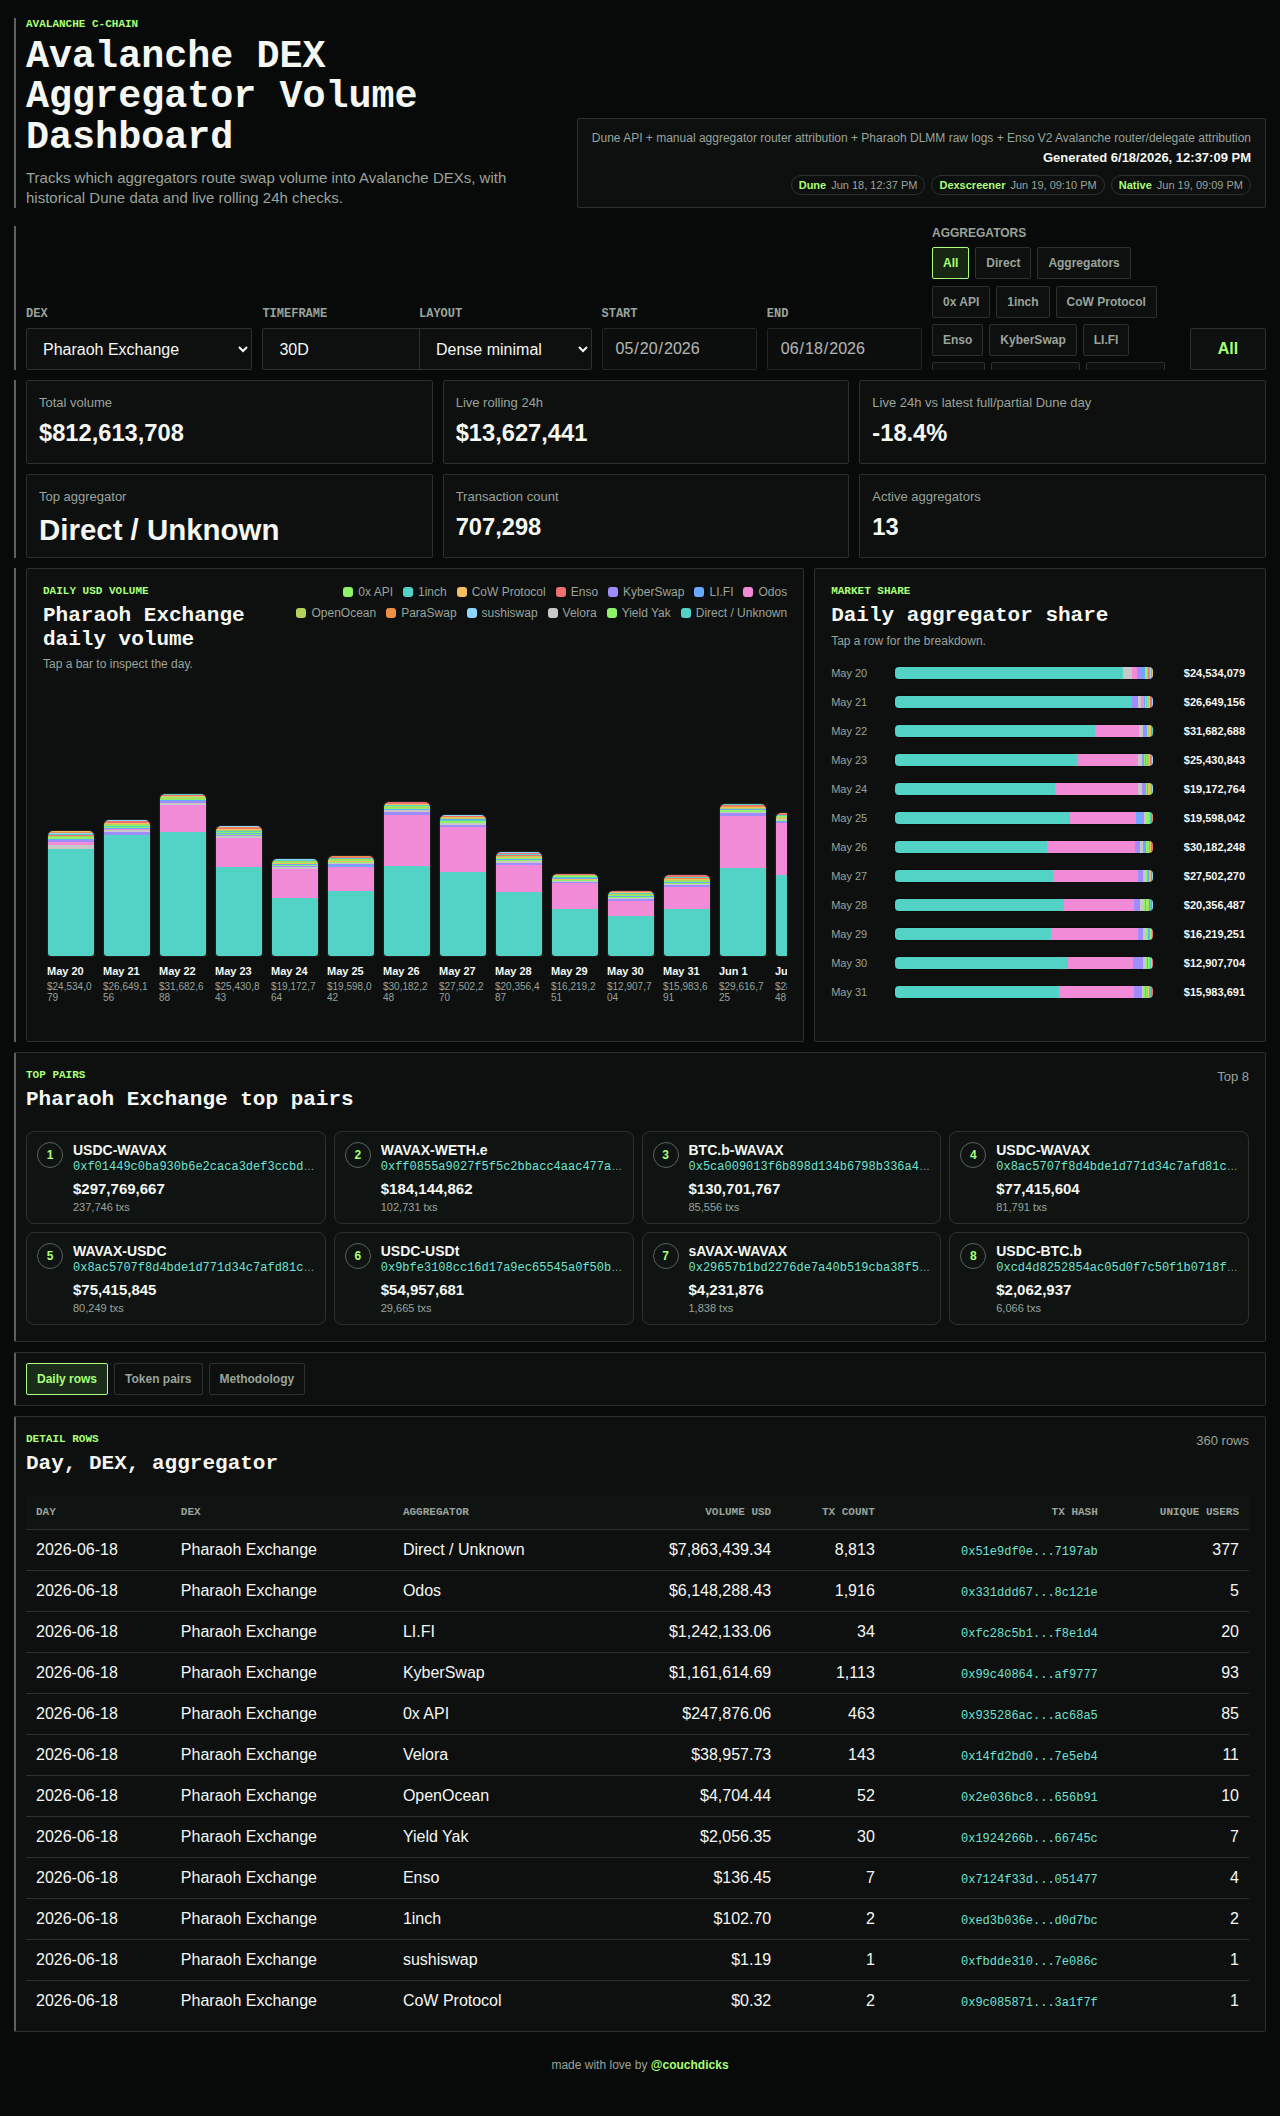
Task: Click the Yield Yak legend entry
Action: click(639, 613)
